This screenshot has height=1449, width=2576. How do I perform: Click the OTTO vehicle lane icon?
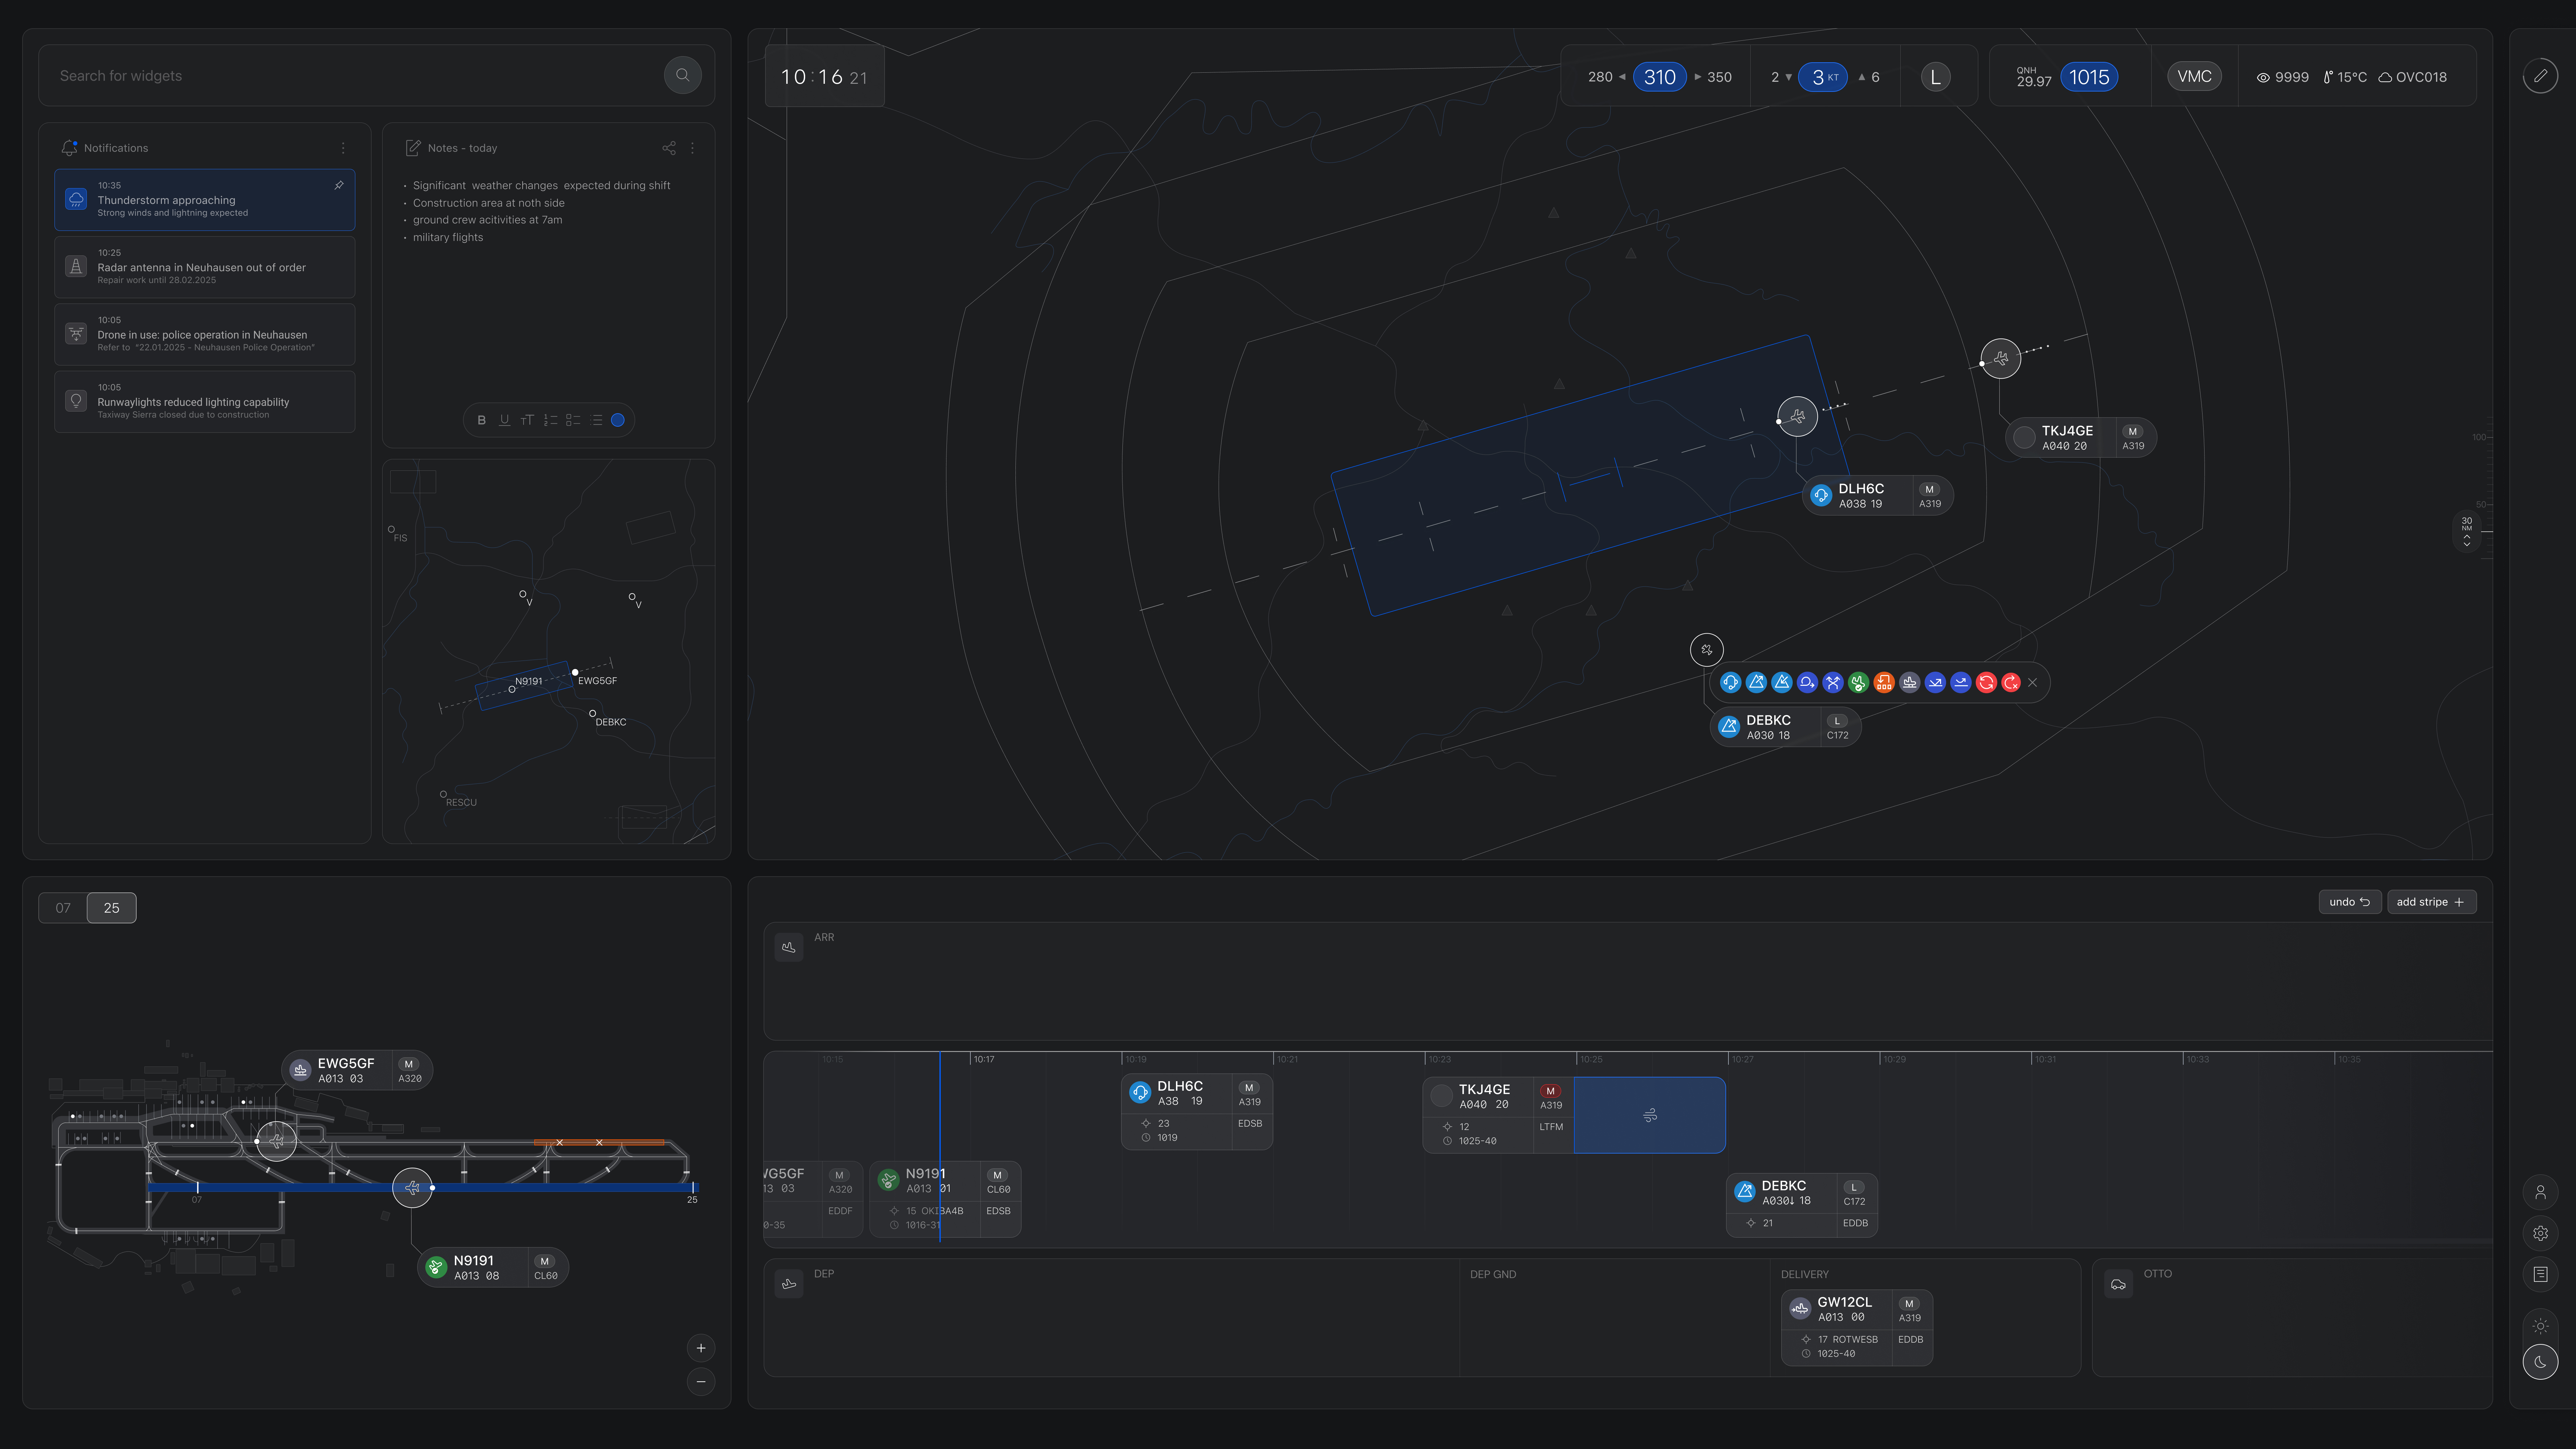(x=2118, y=1284)
